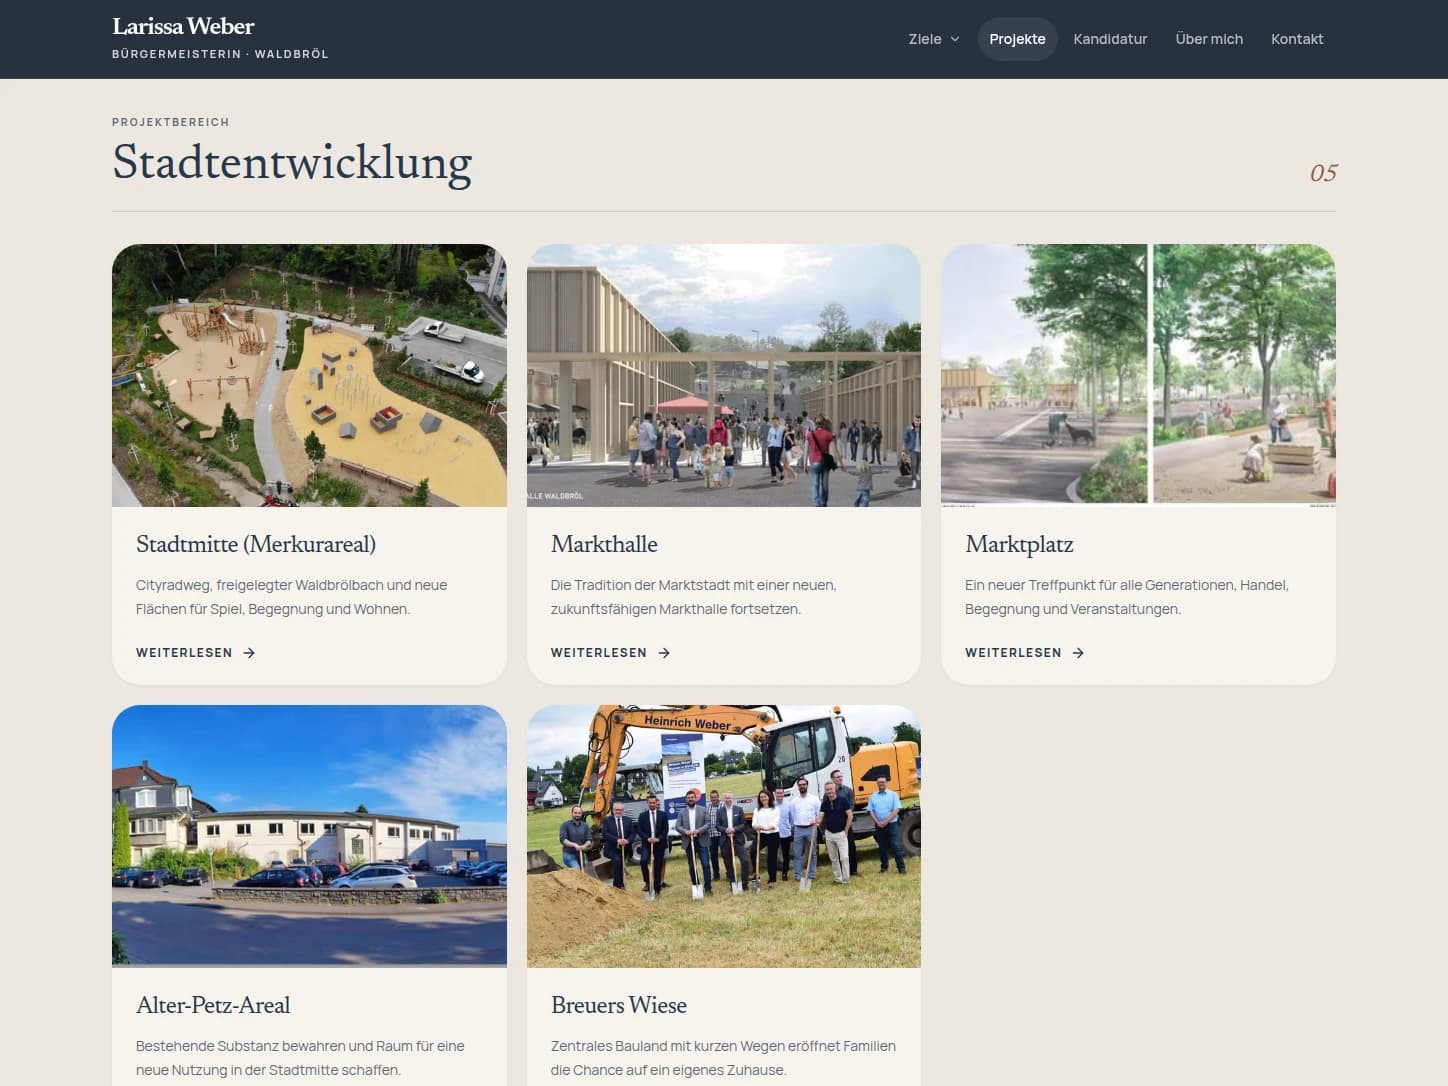Click the Breuers Wiese card title
The image size is (1448, 1086).
coord(619,1005)
